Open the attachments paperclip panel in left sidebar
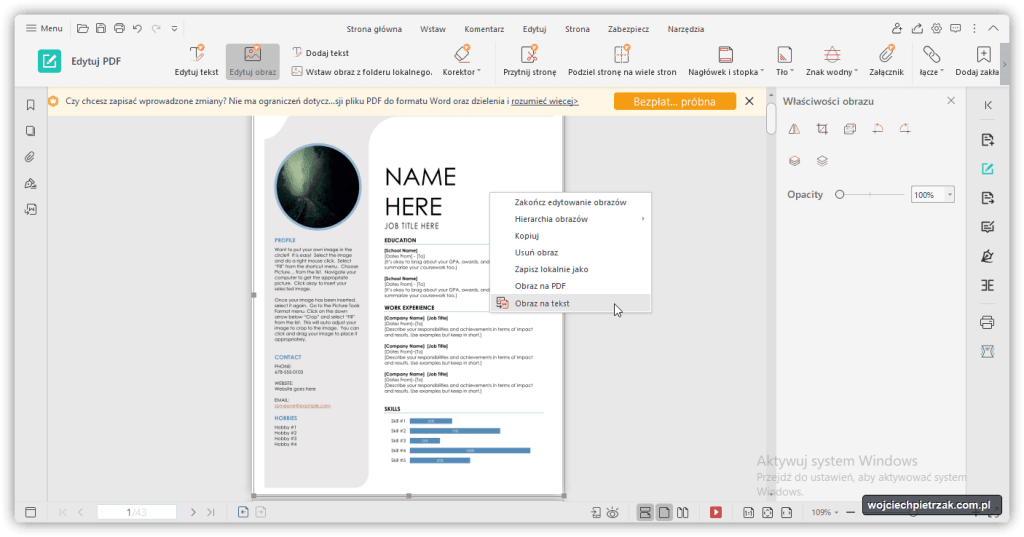Image resolution: width=1024 pixels, height=537 pixels. [x=31, y=157]
